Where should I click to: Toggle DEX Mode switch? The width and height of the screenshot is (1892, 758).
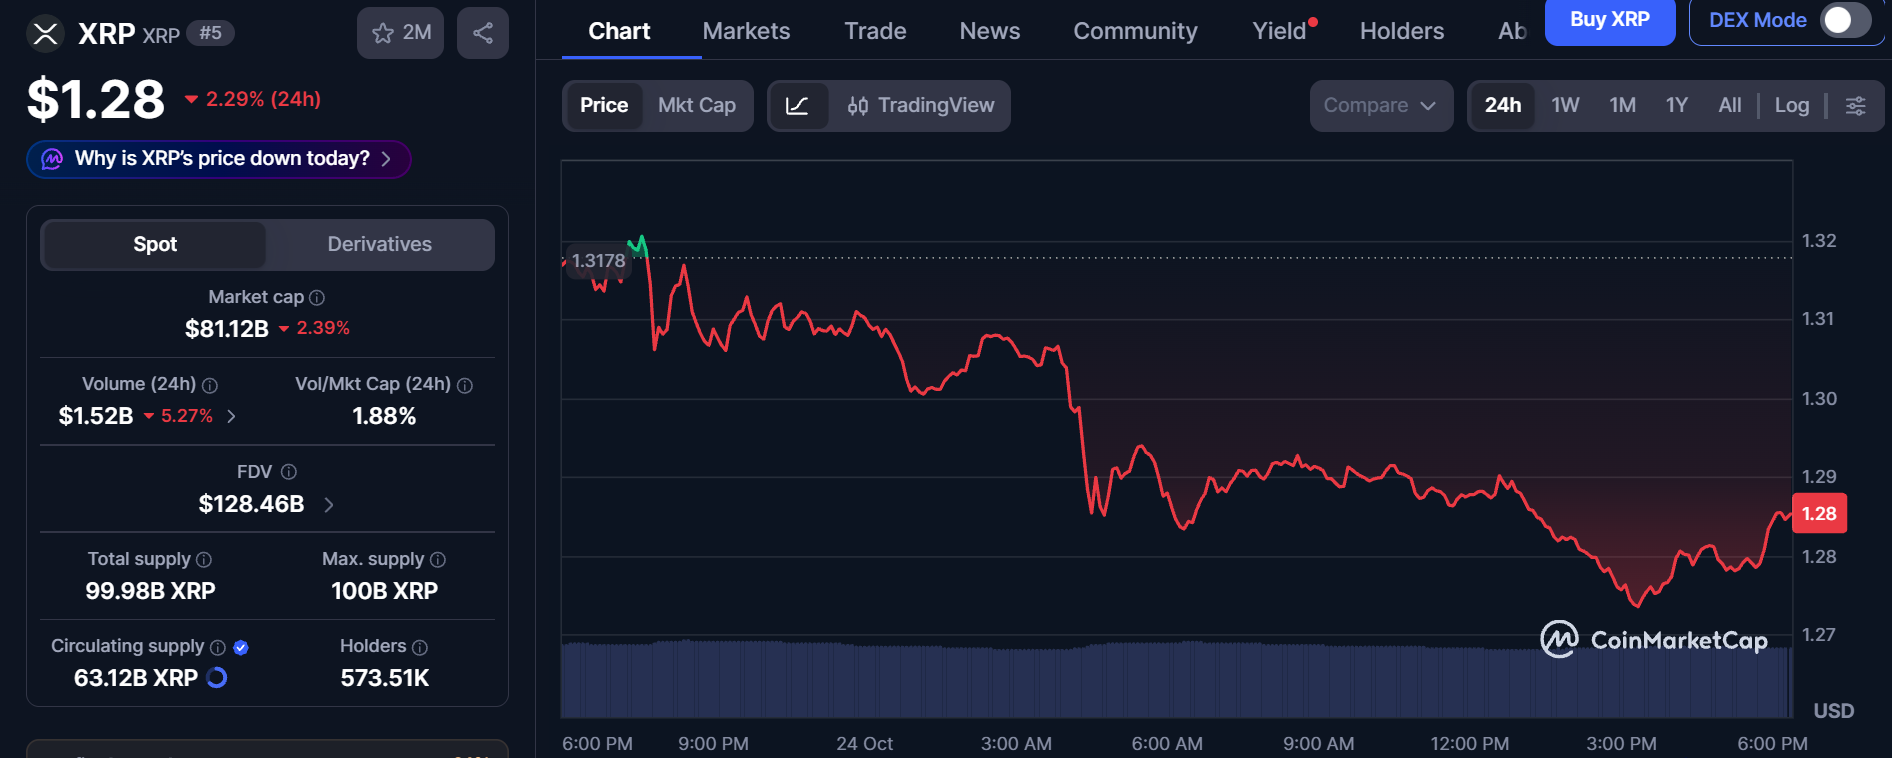[1845, 20]
